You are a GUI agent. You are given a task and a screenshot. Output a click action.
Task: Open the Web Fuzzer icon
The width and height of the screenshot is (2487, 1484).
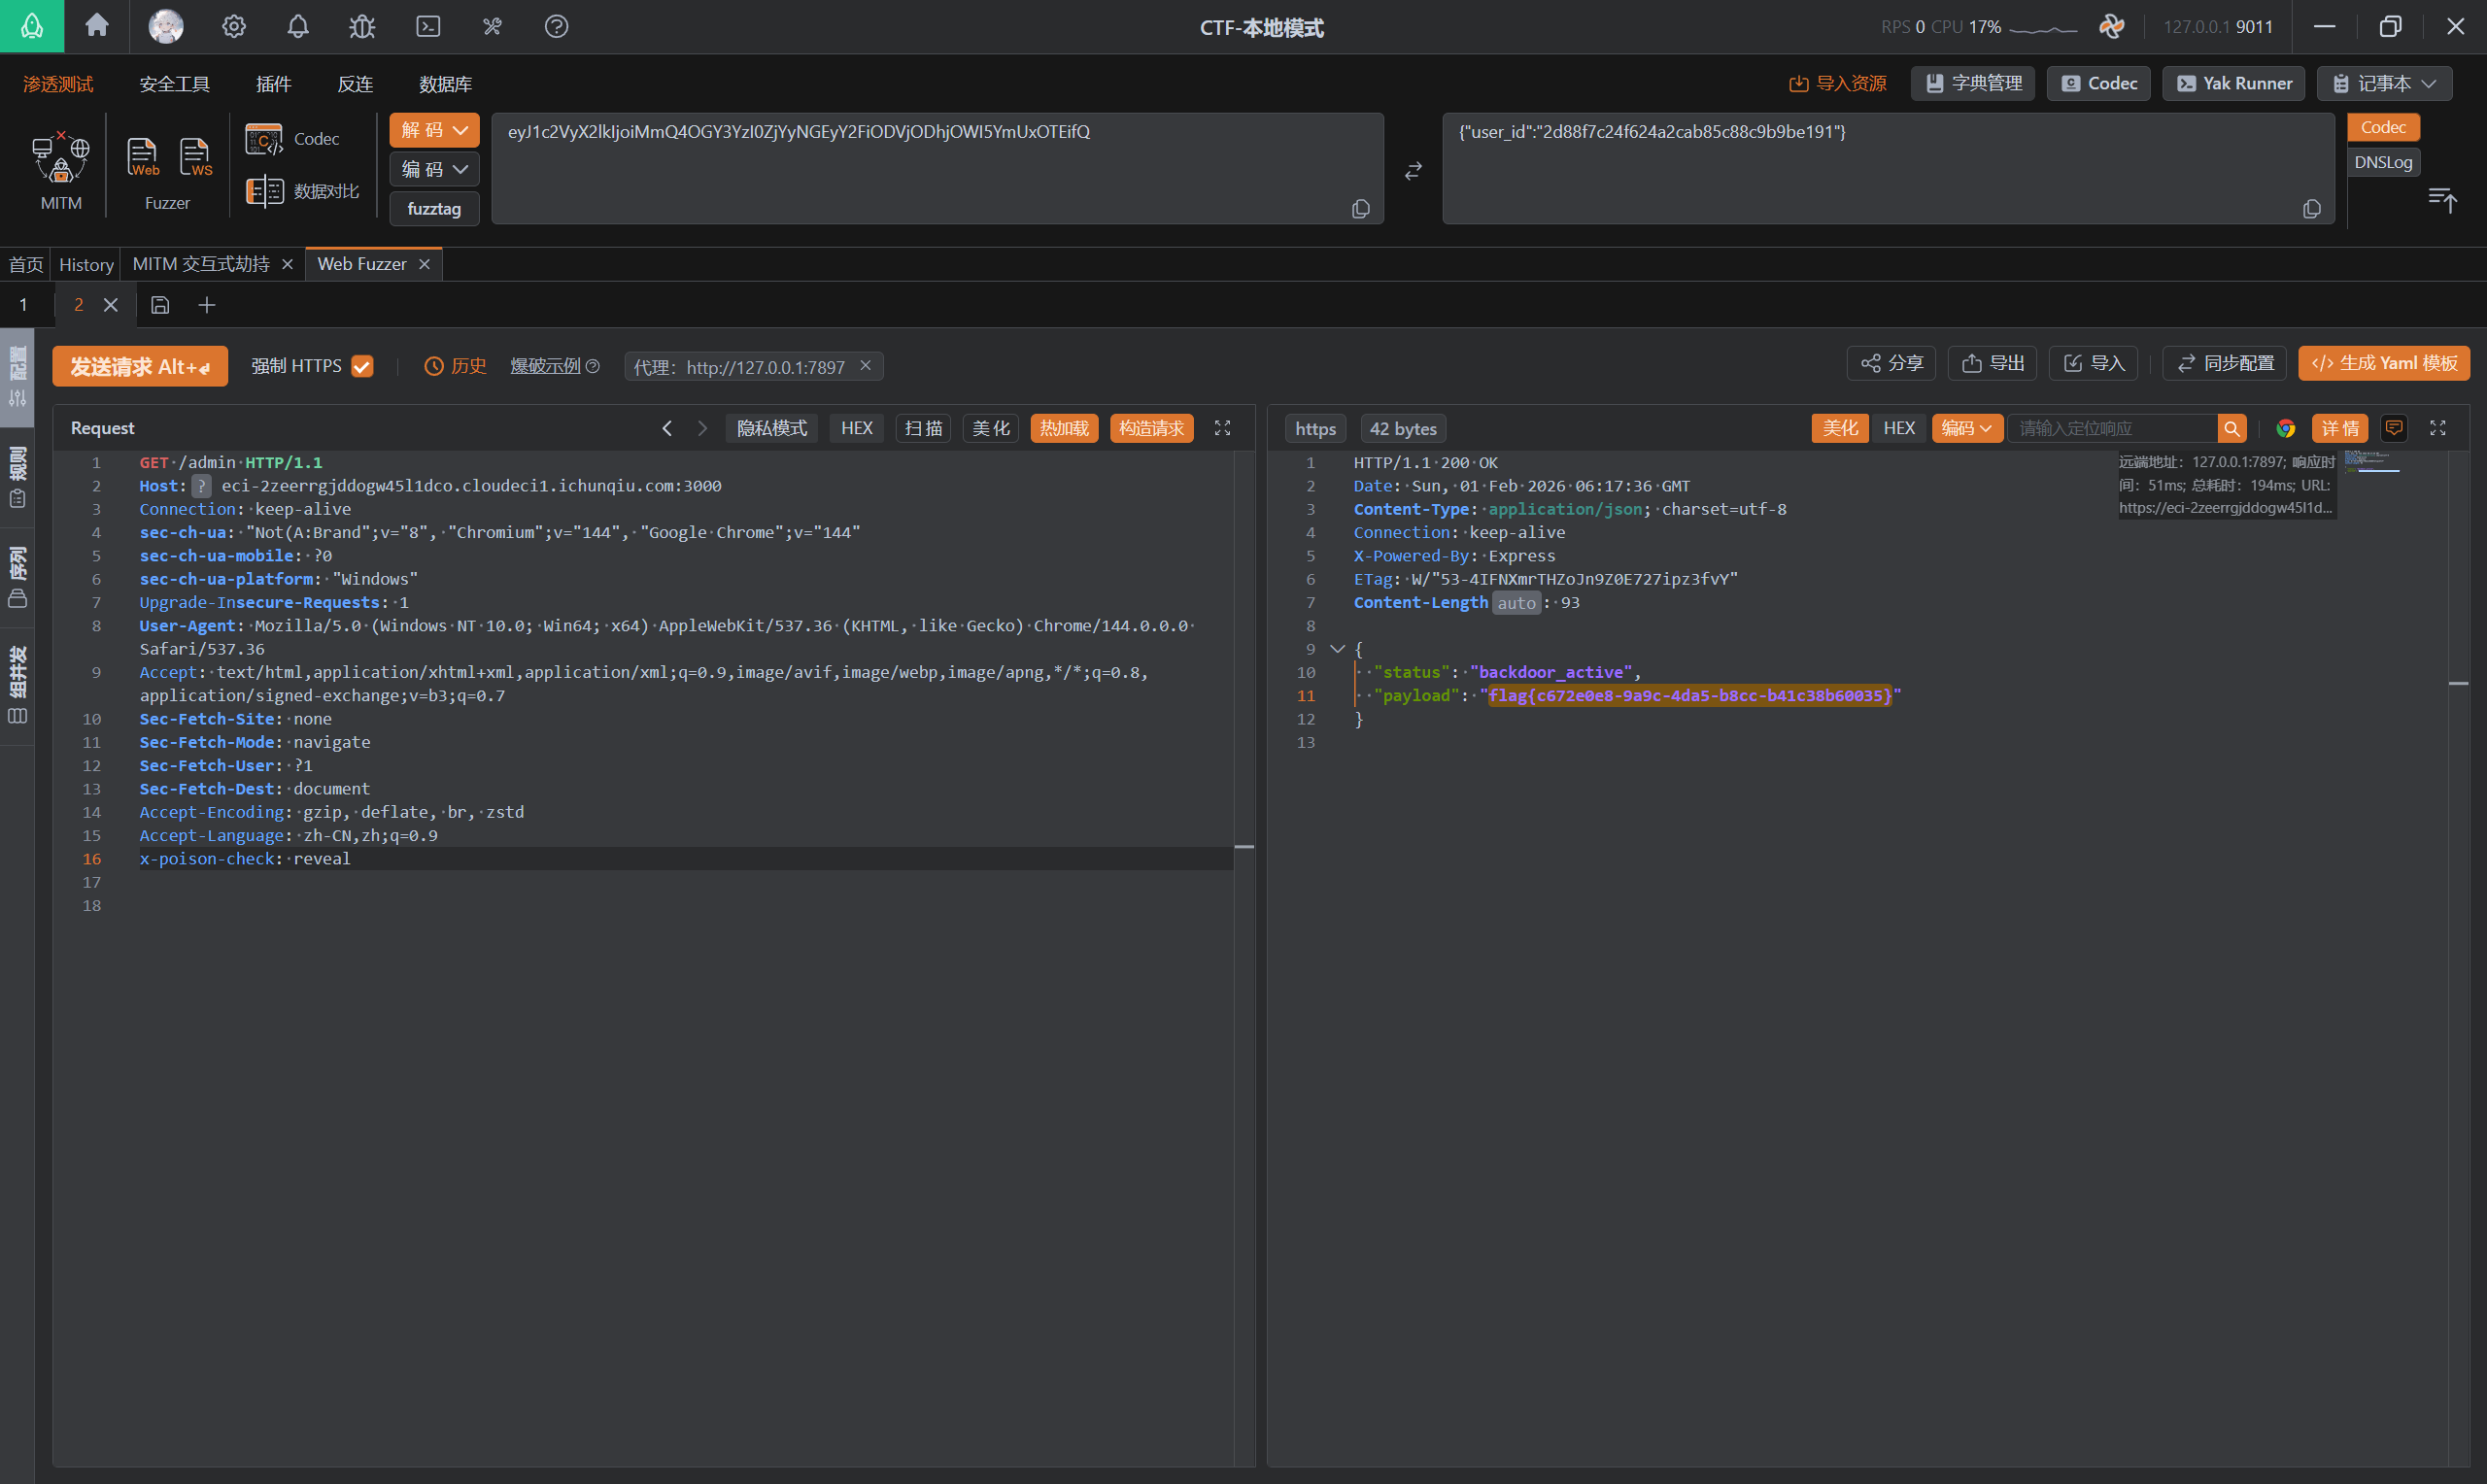click(x=143, y=157)
